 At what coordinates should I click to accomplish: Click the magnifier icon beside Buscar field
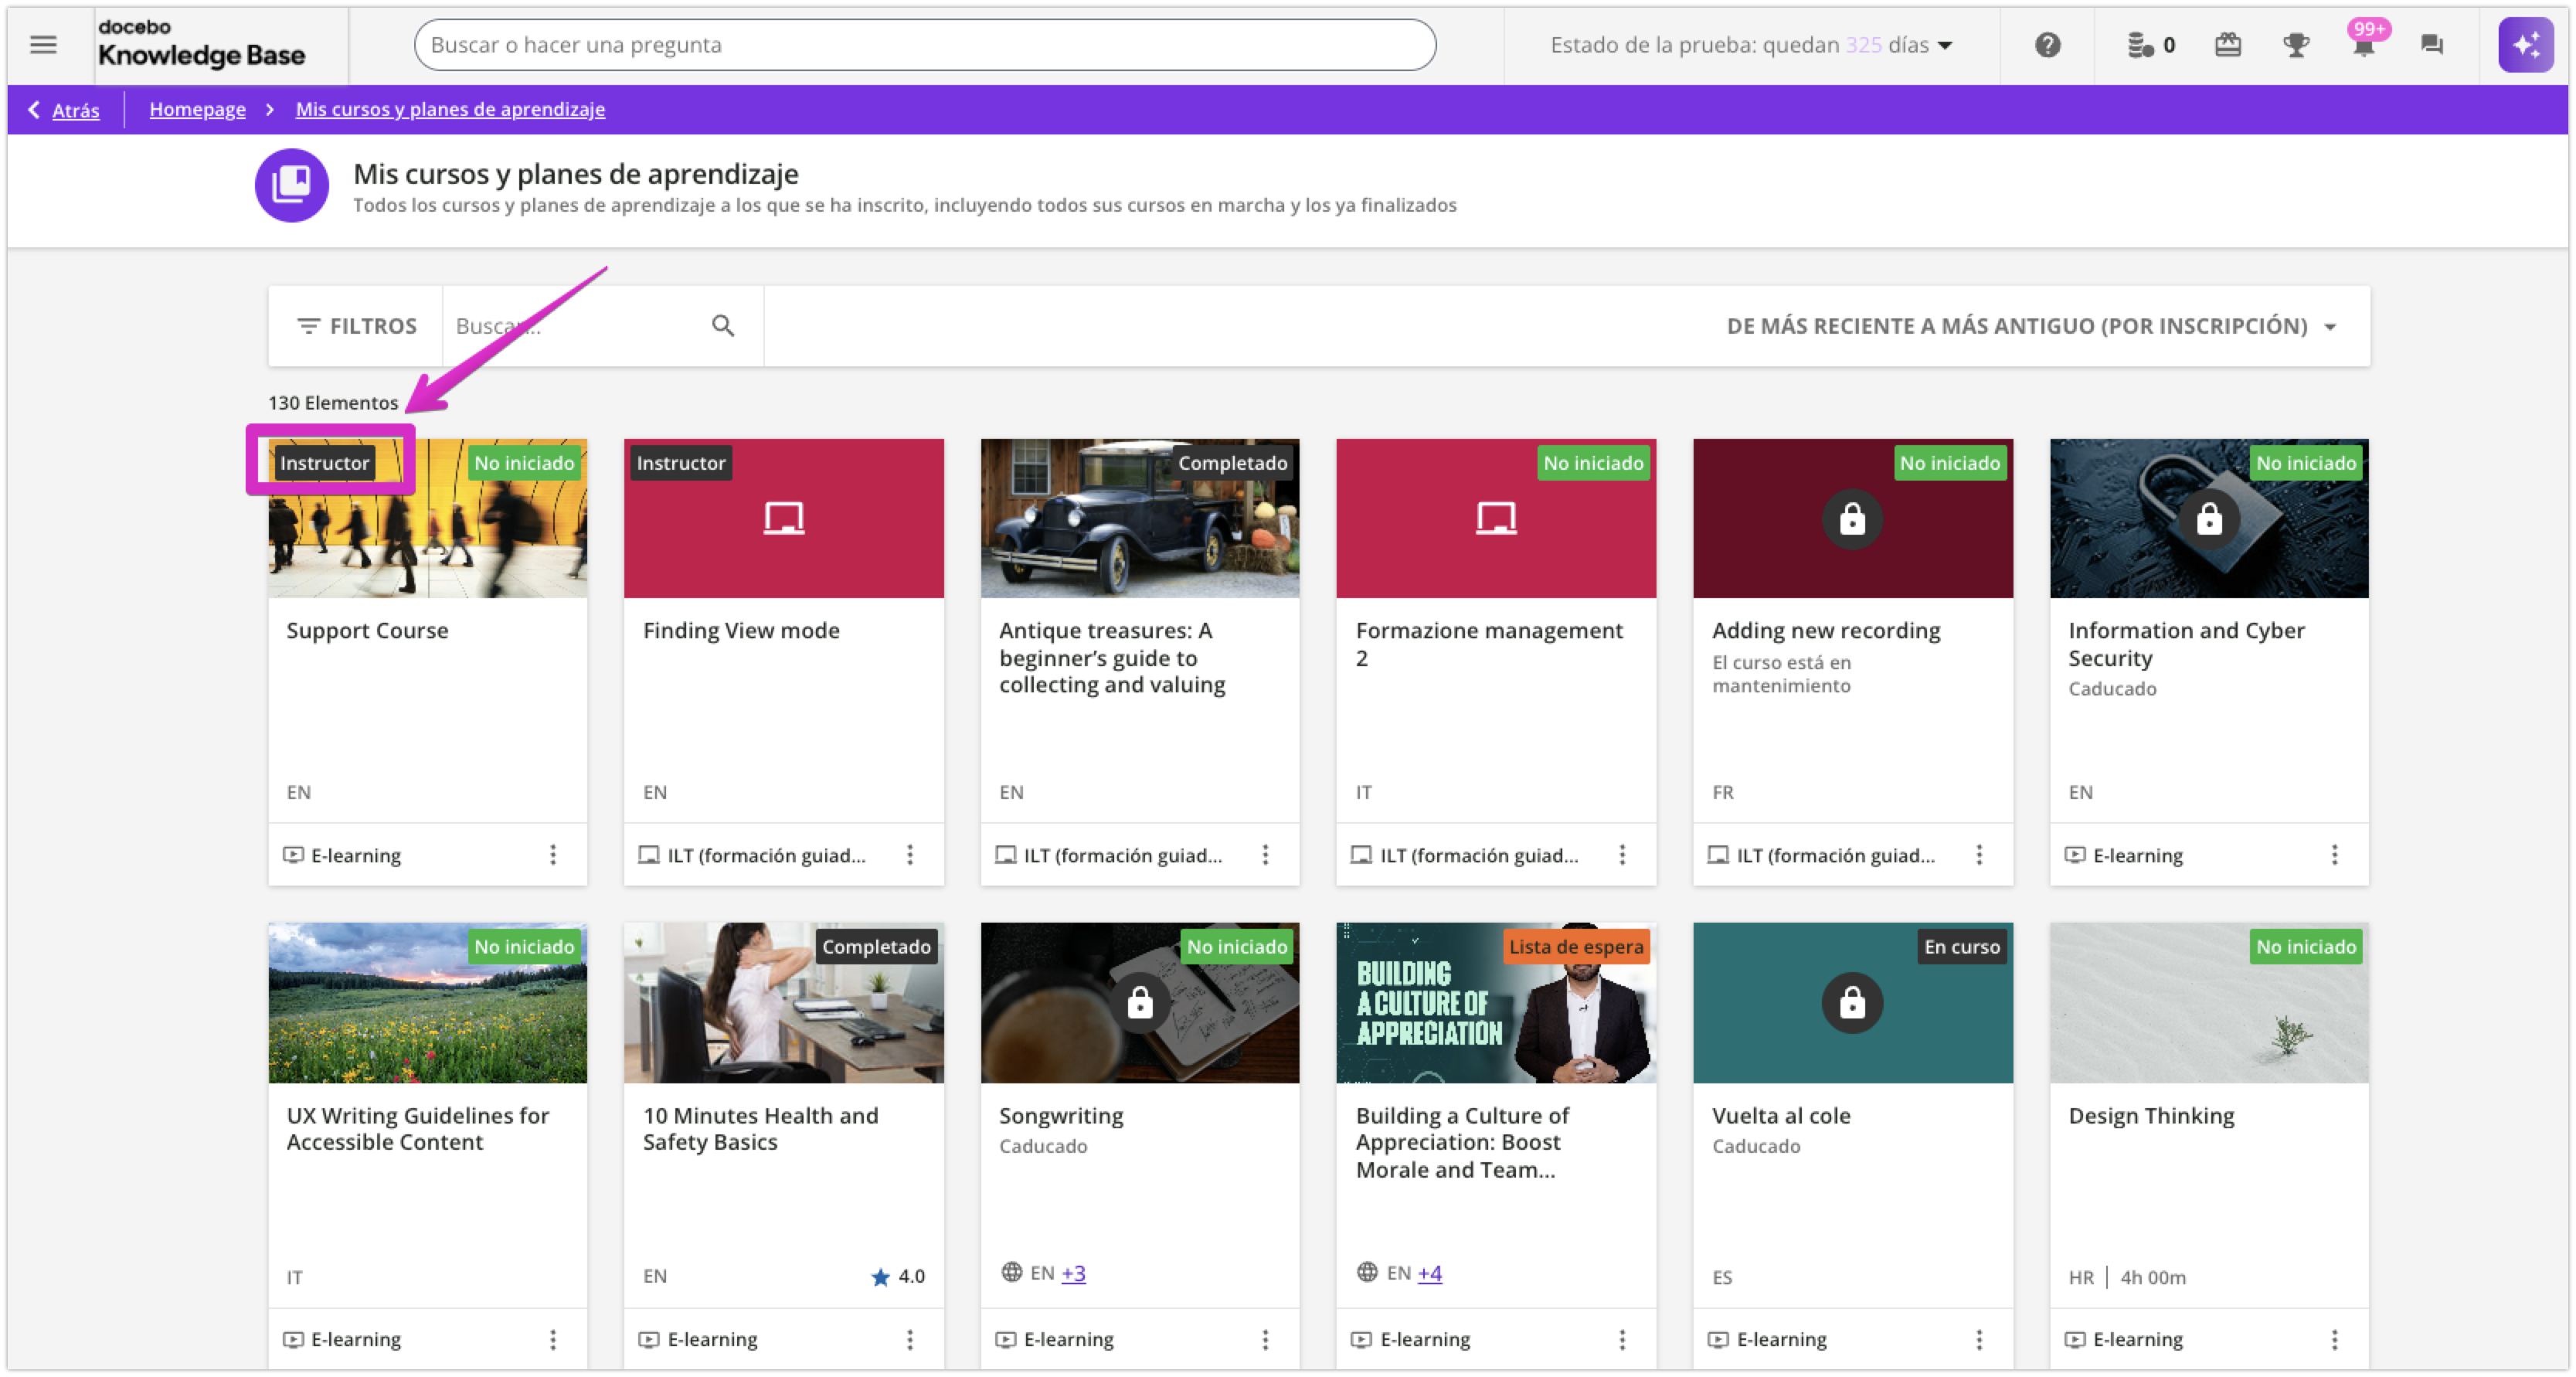(723, 326)
